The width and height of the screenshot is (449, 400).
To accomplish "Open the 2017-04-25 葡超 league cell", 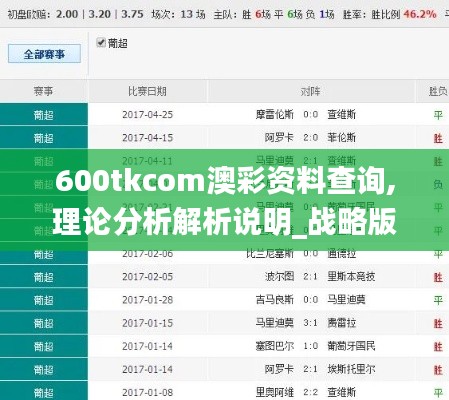I will click(44, 115).
